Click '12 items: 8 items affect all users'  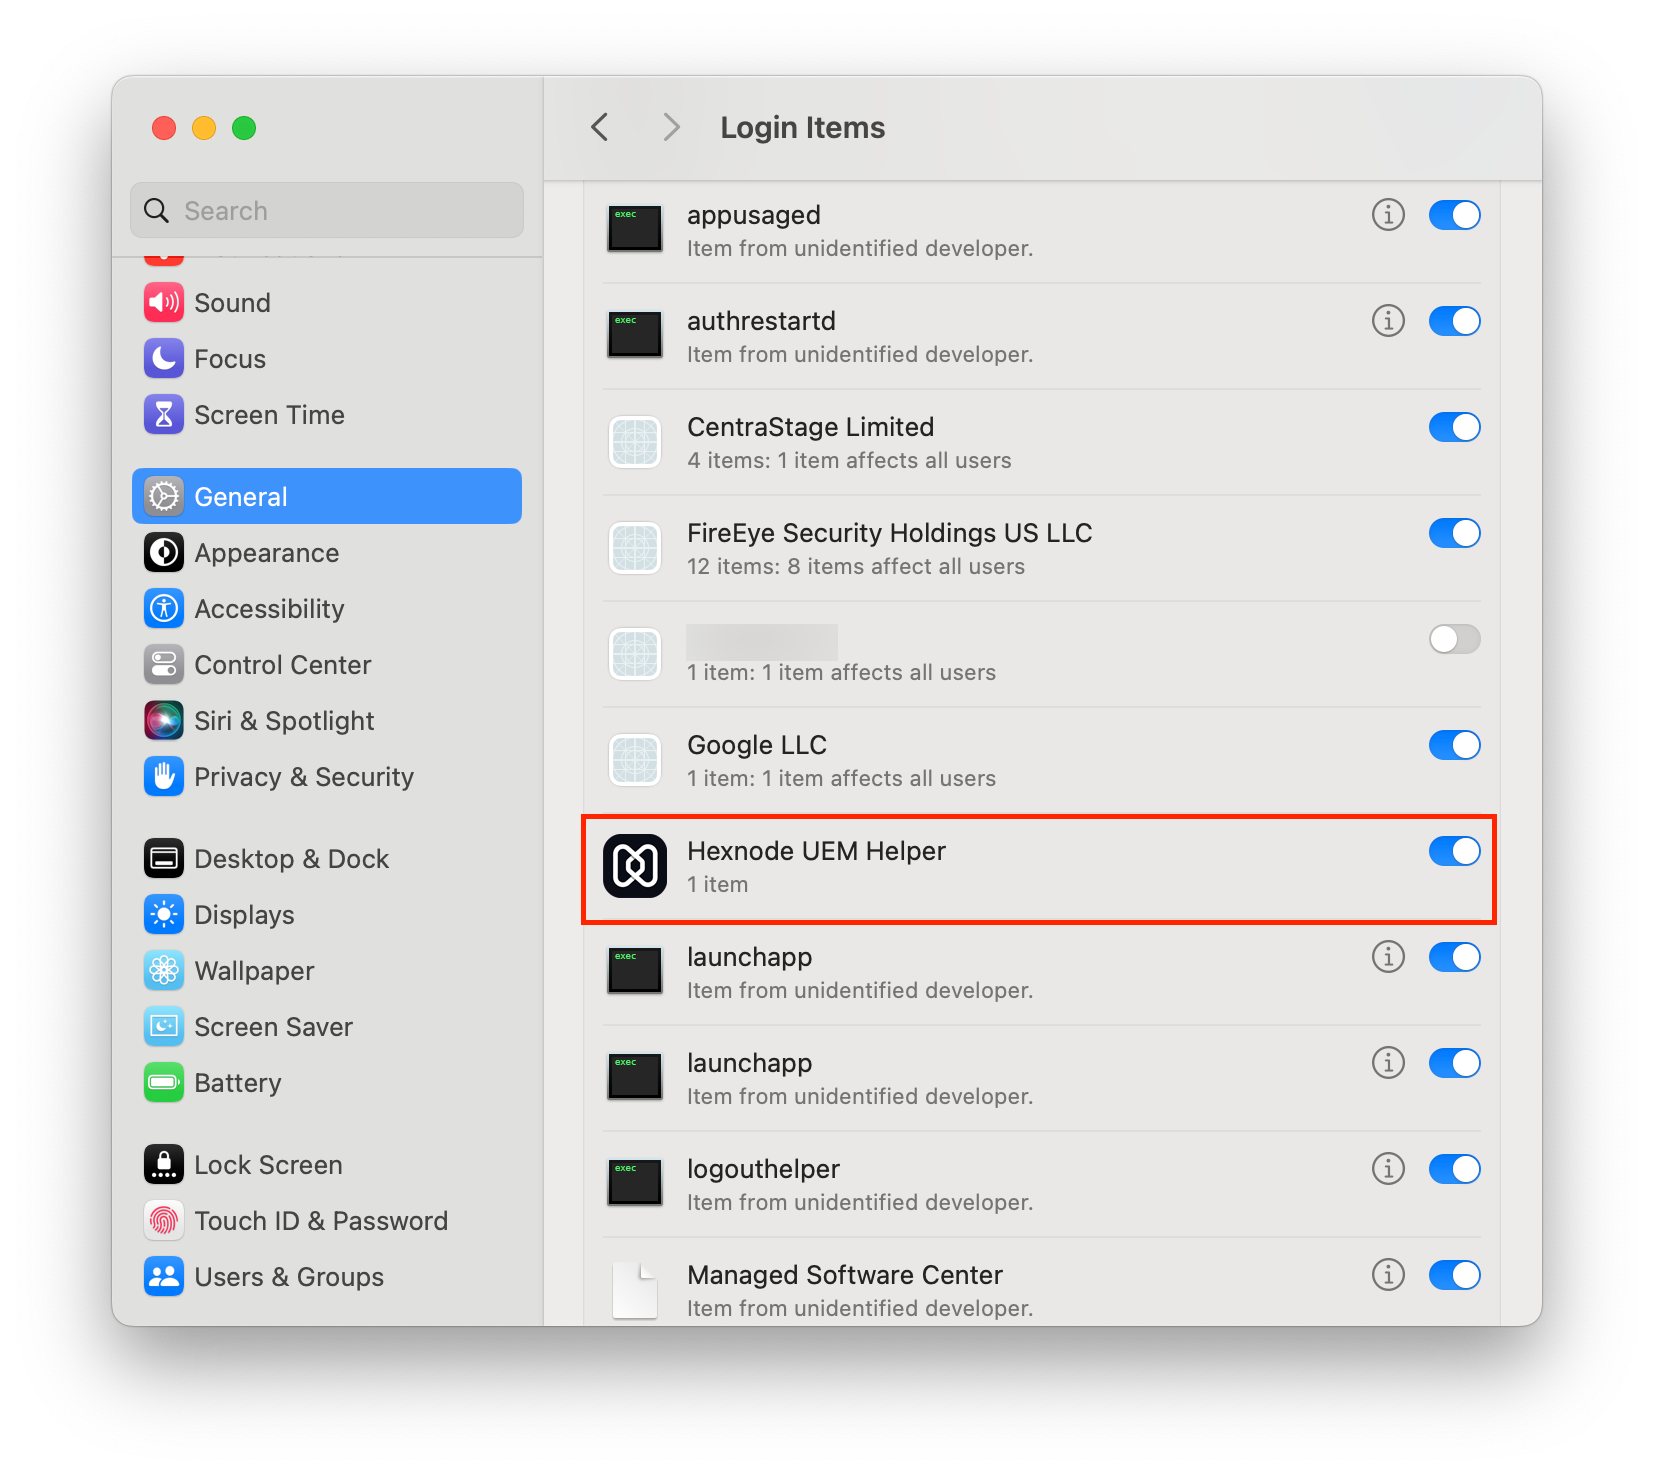(x=856, y=566)
